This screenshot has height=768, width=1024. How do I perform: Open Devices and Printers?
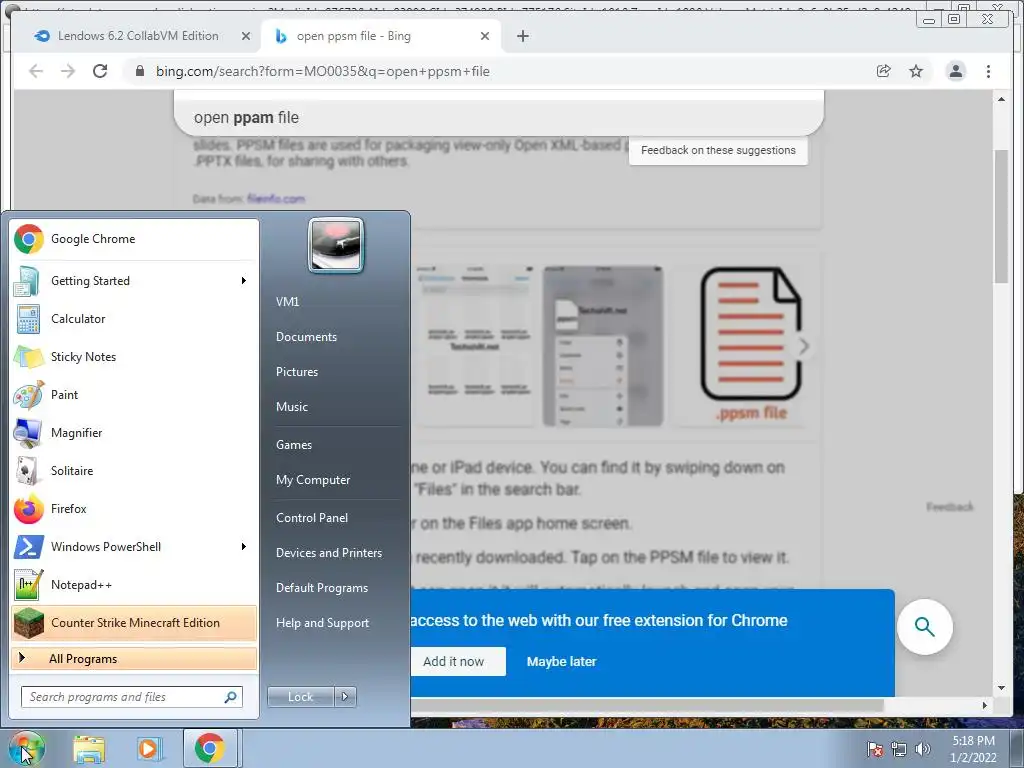329,553
